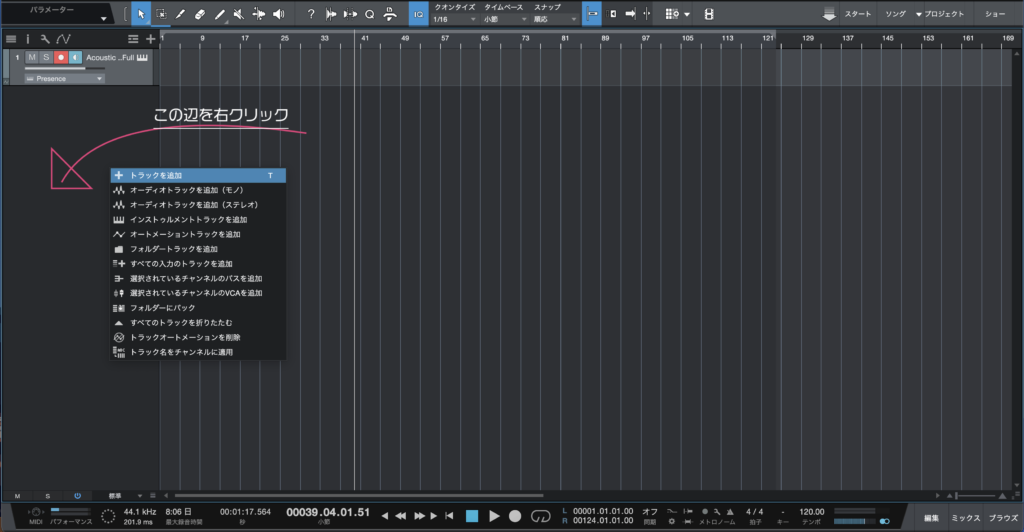Solo the Acoustic Full track
The height and width of the screenshot is (532, 1024).
click(46, 58)
